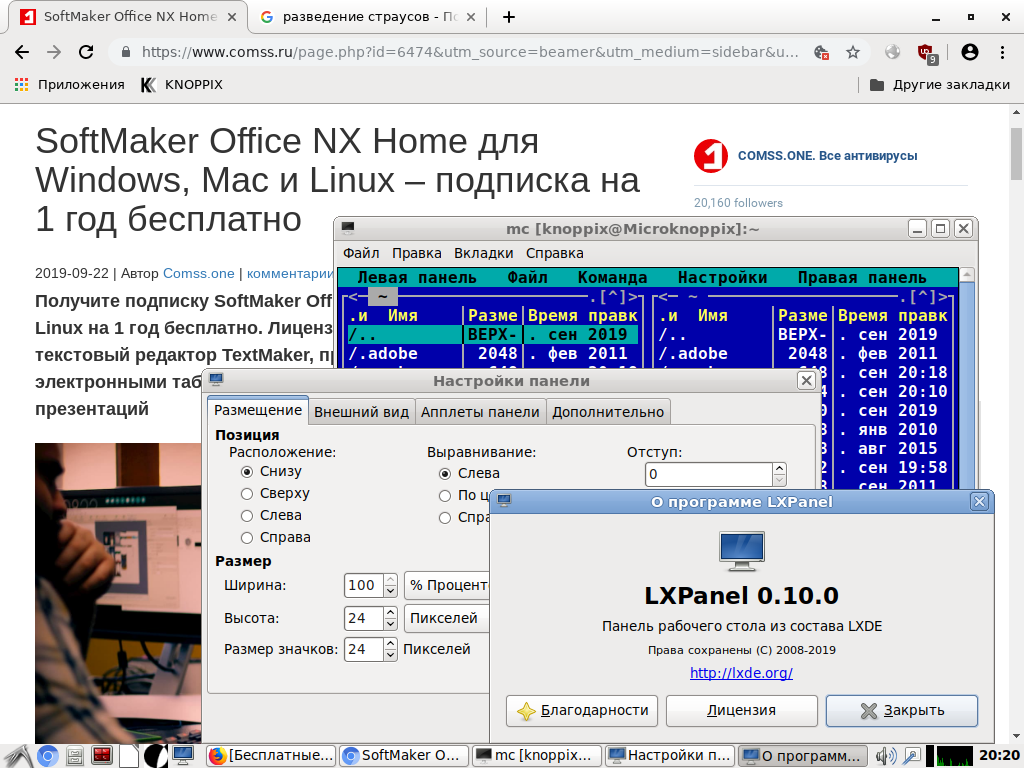This screenshot has height=768, width=1024.
Task: Open the KNOPPIX bookmark
Action: point(182,85)
